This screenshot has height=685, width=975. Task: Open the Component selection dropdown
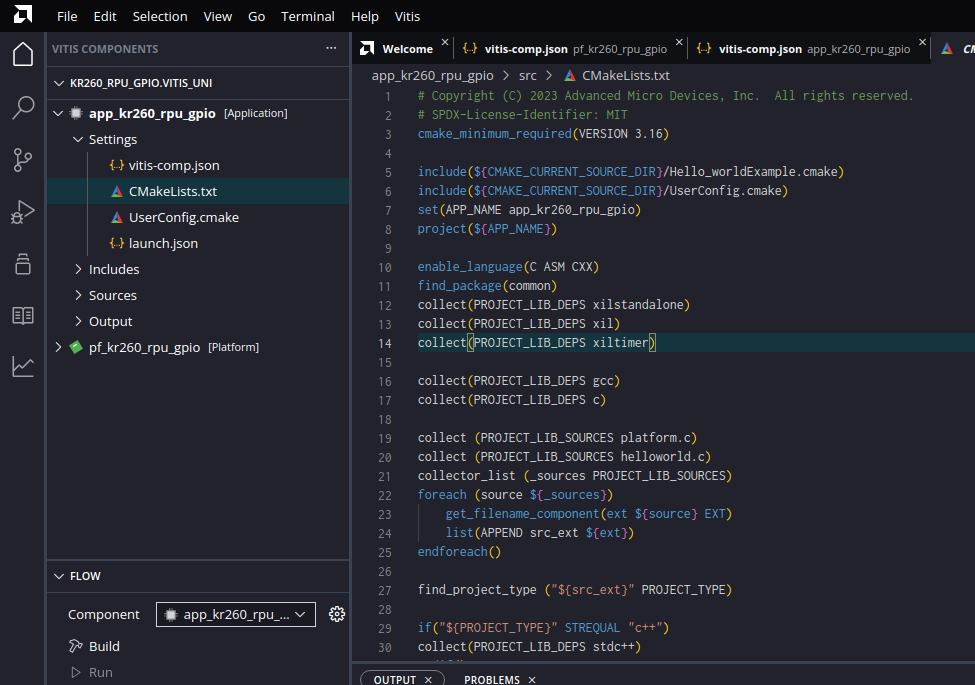tap(236, 614)
